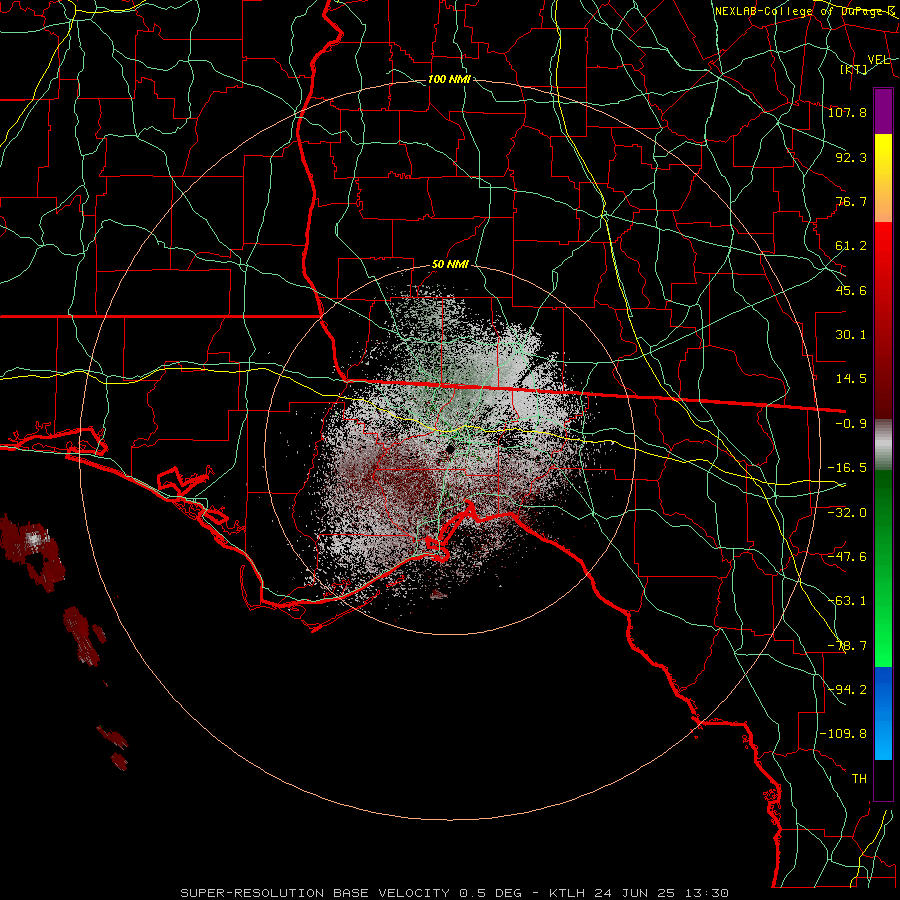Click the [KT] units label

[x=854, y=69]
